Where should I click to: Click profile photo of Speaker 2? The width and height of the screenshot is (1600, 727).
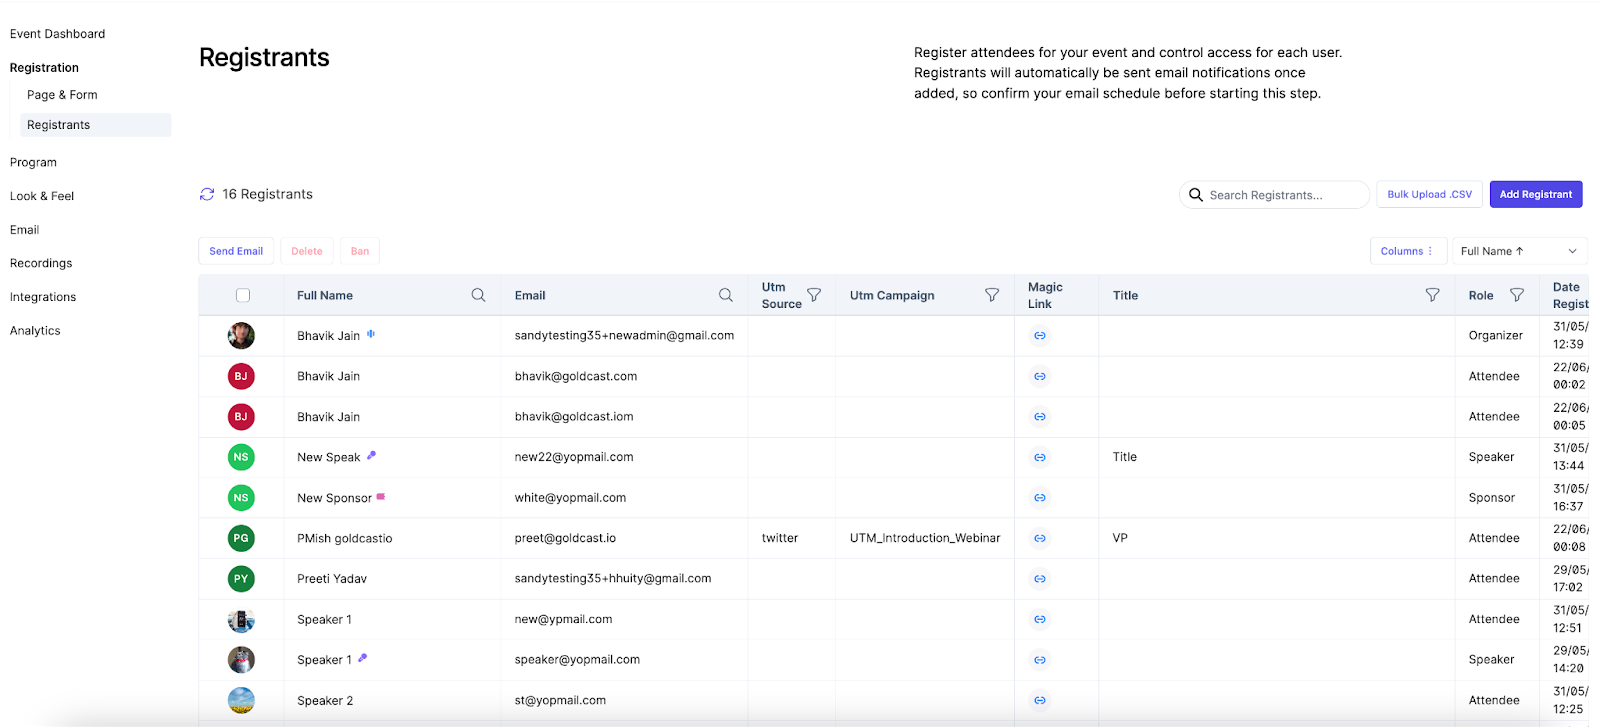click(x=241, y=700)
